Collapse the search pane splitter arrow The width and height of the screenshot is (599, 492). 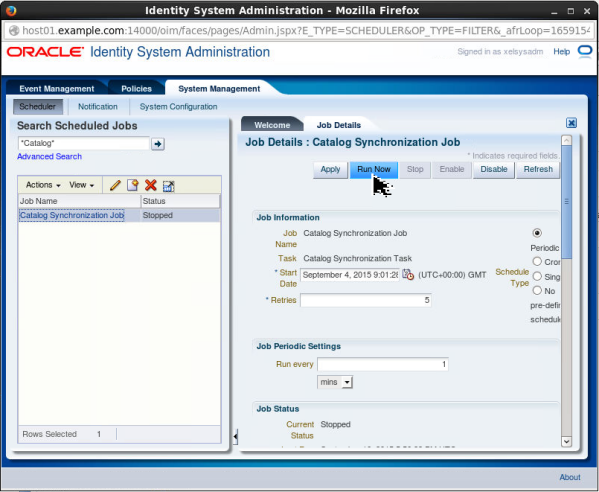coord(235,436)
